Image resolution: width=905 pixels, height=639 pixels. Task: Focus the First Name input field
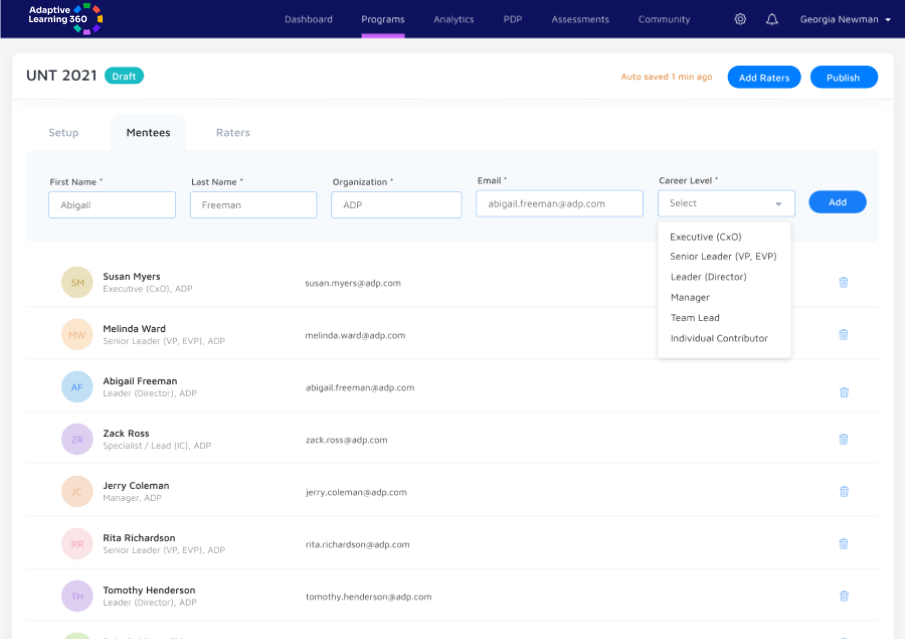(112, 205)
